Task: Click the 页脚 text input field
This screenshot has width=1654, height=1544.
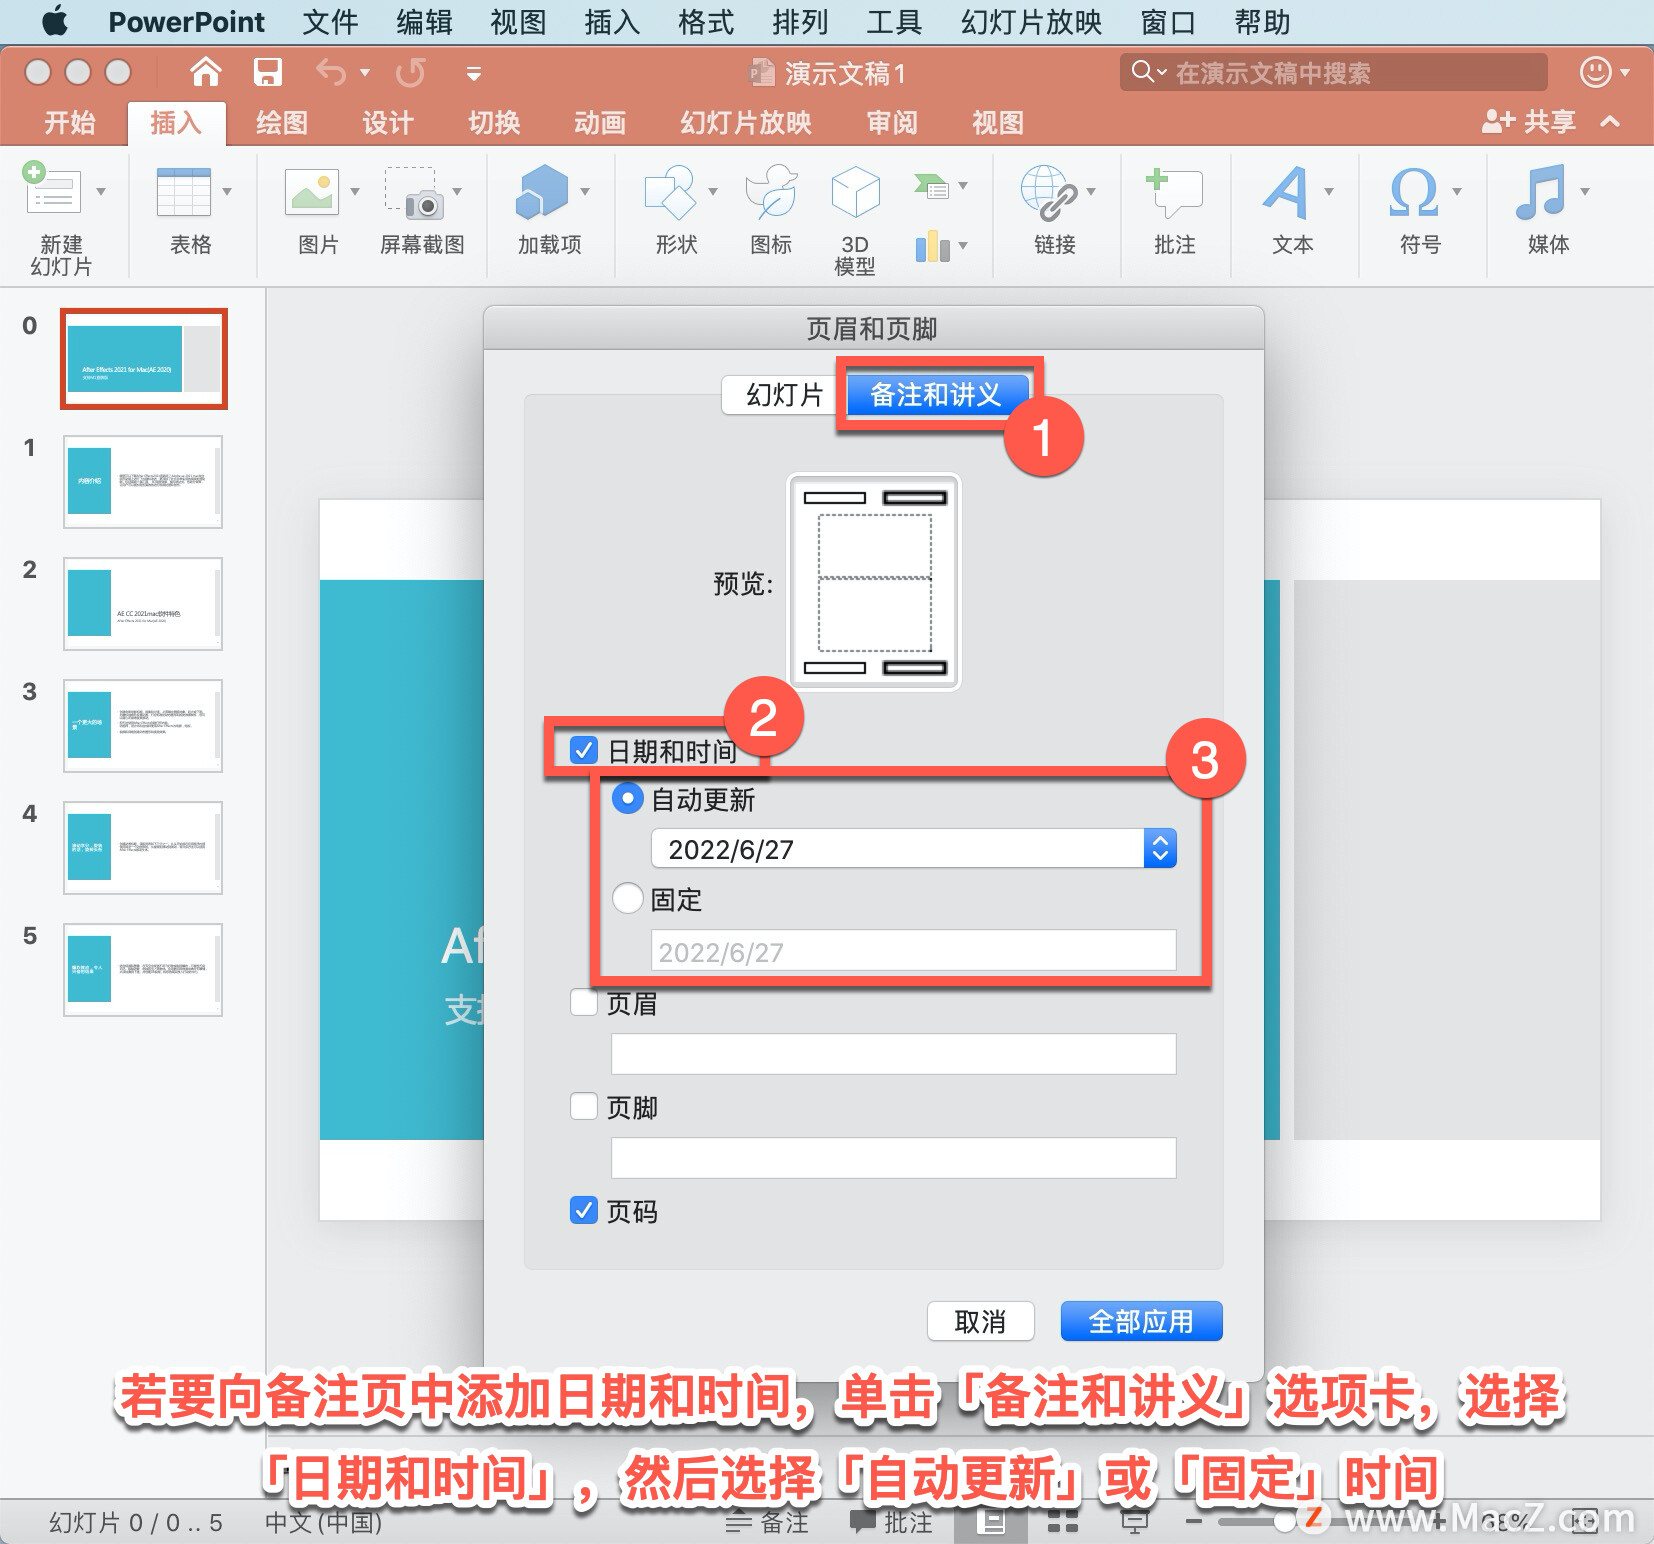Action: click(x=894, y=1158)
